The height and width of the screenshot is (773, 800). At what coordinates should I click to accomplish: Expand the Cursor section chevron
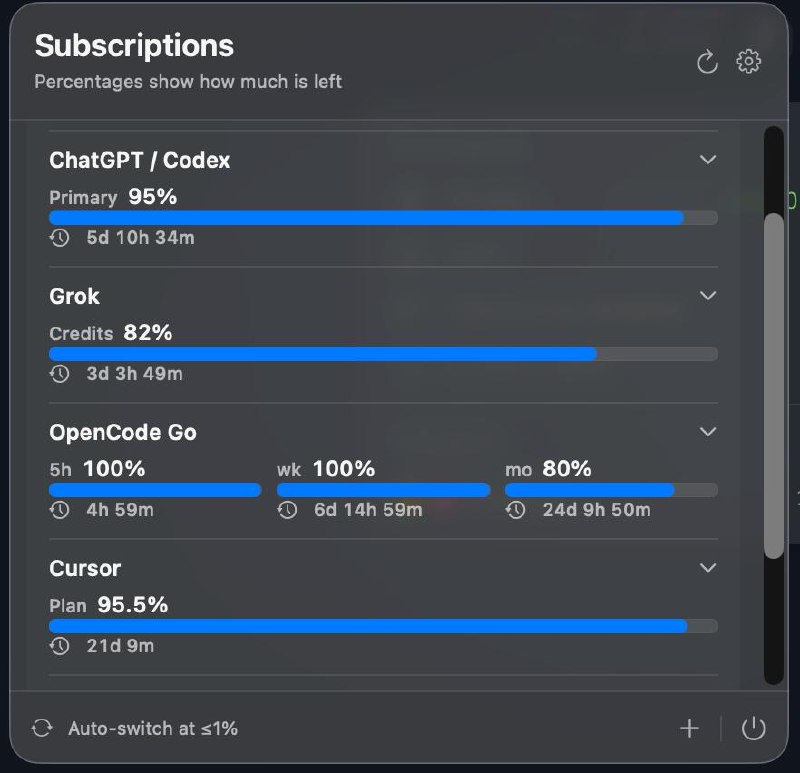[x=708, y=568]
